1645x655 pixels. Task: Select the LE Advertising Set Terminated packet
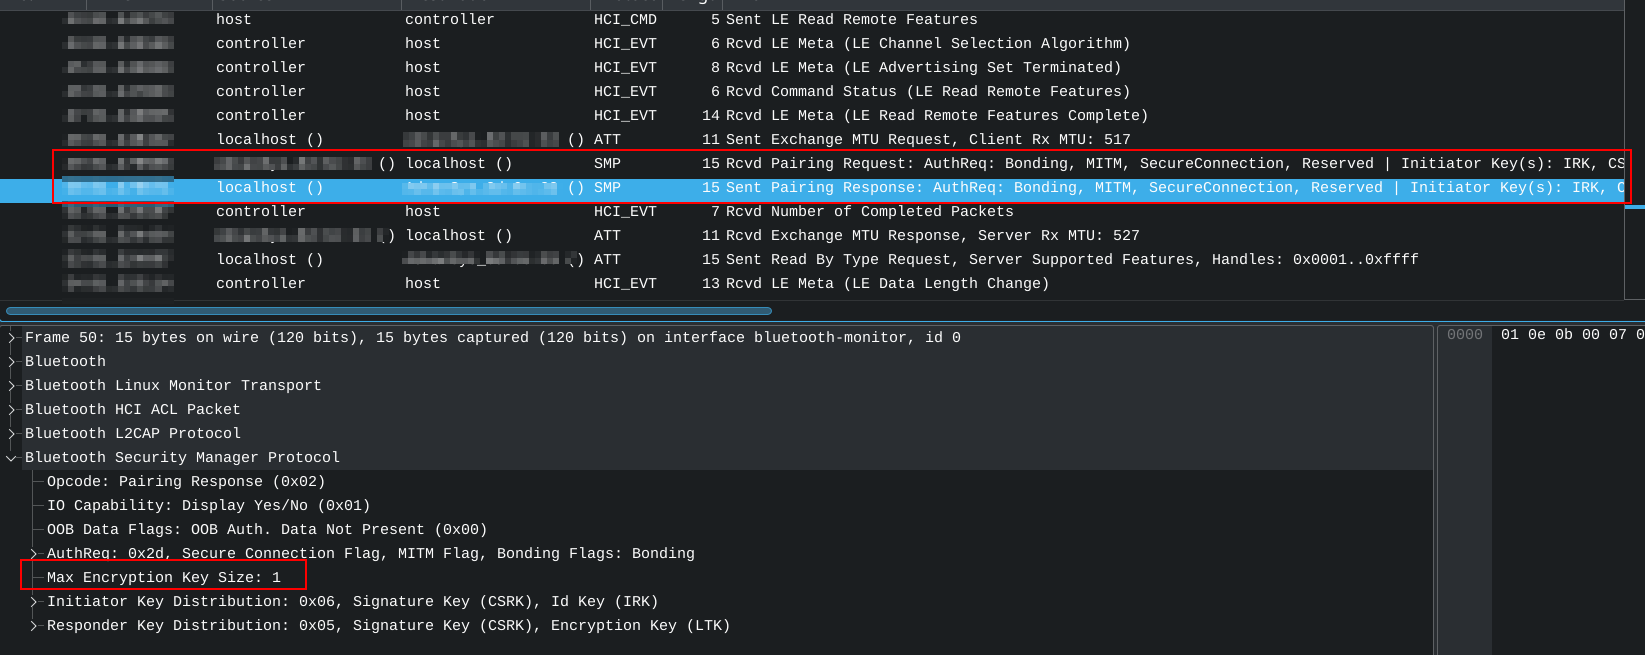coord(900,68)
